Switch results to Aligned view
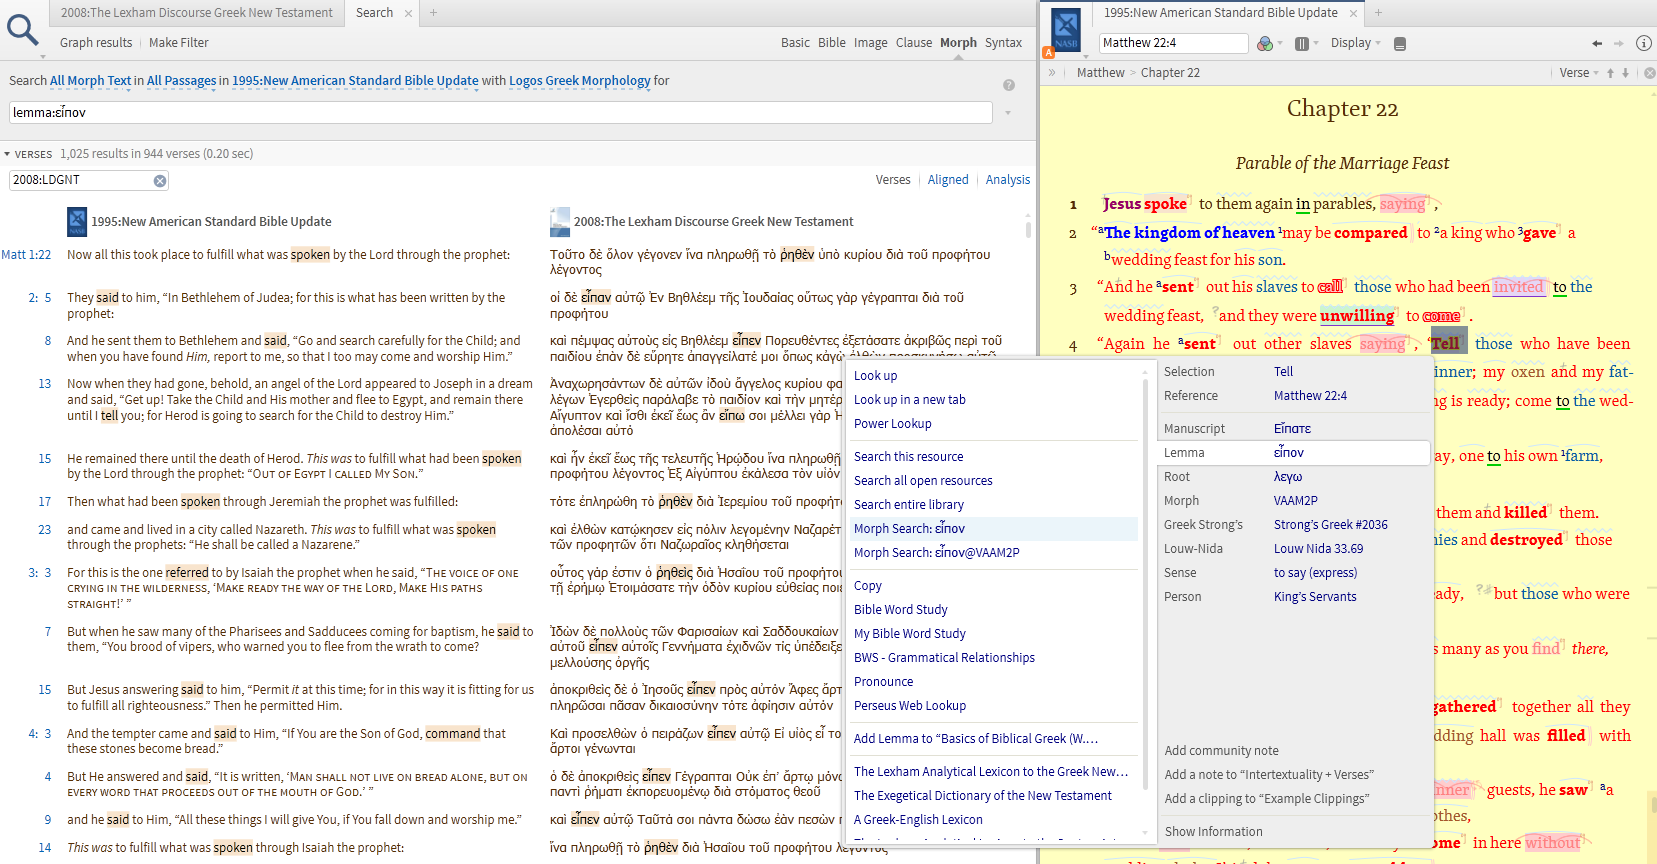The image size is (1657, 864). point(948,180)
